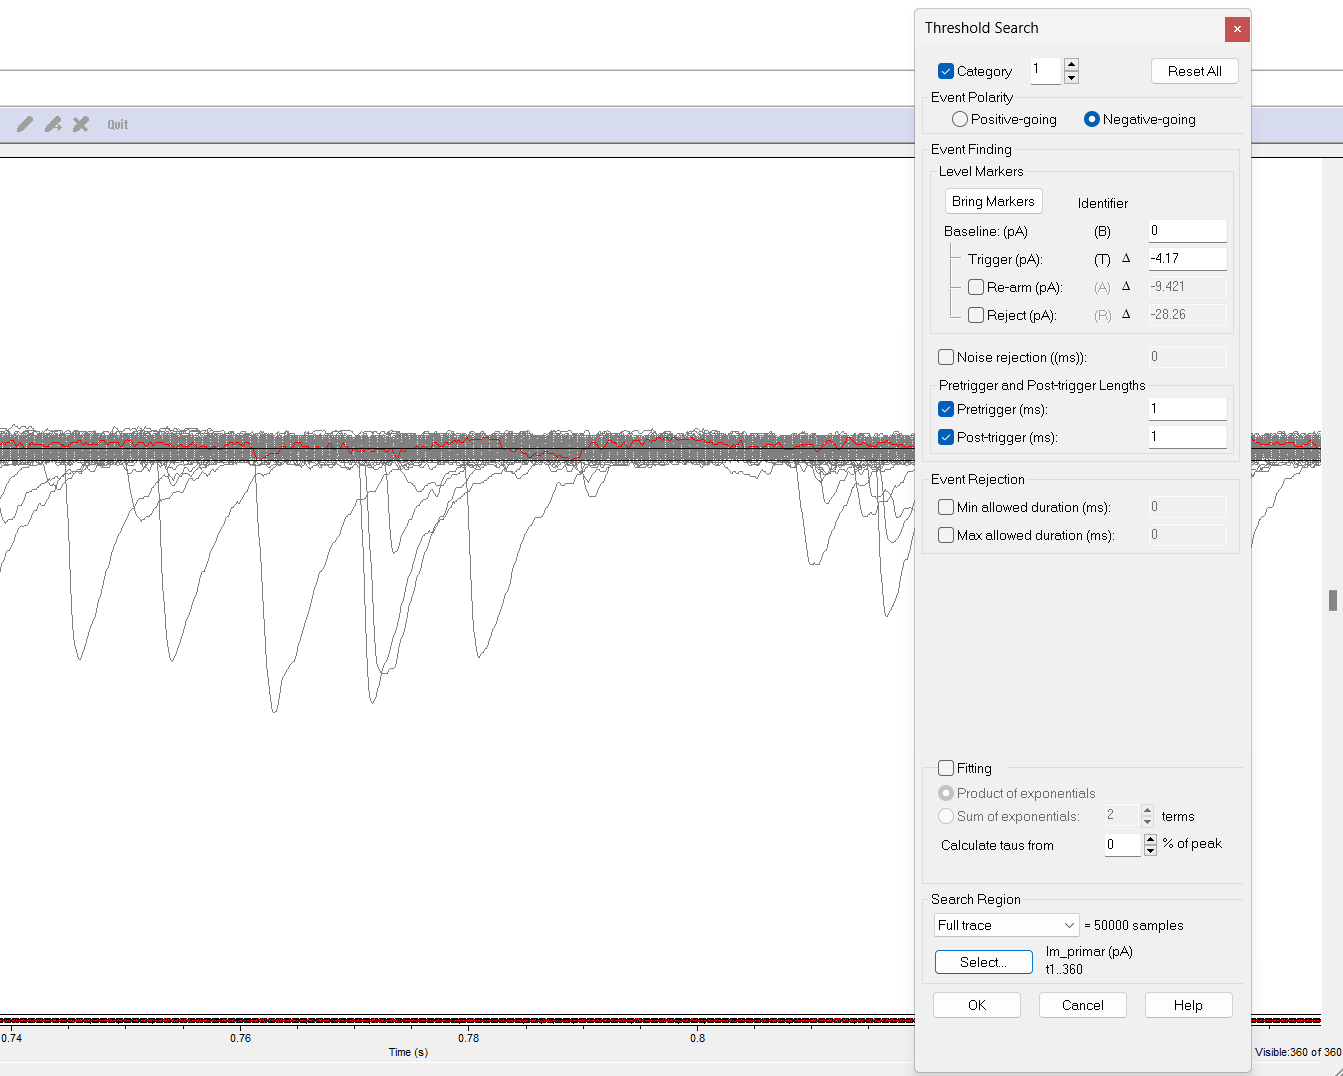Toggle the Post-trigger (ms) checkbox
Screen dimensions: 1343x1076
tap(946, 437)
